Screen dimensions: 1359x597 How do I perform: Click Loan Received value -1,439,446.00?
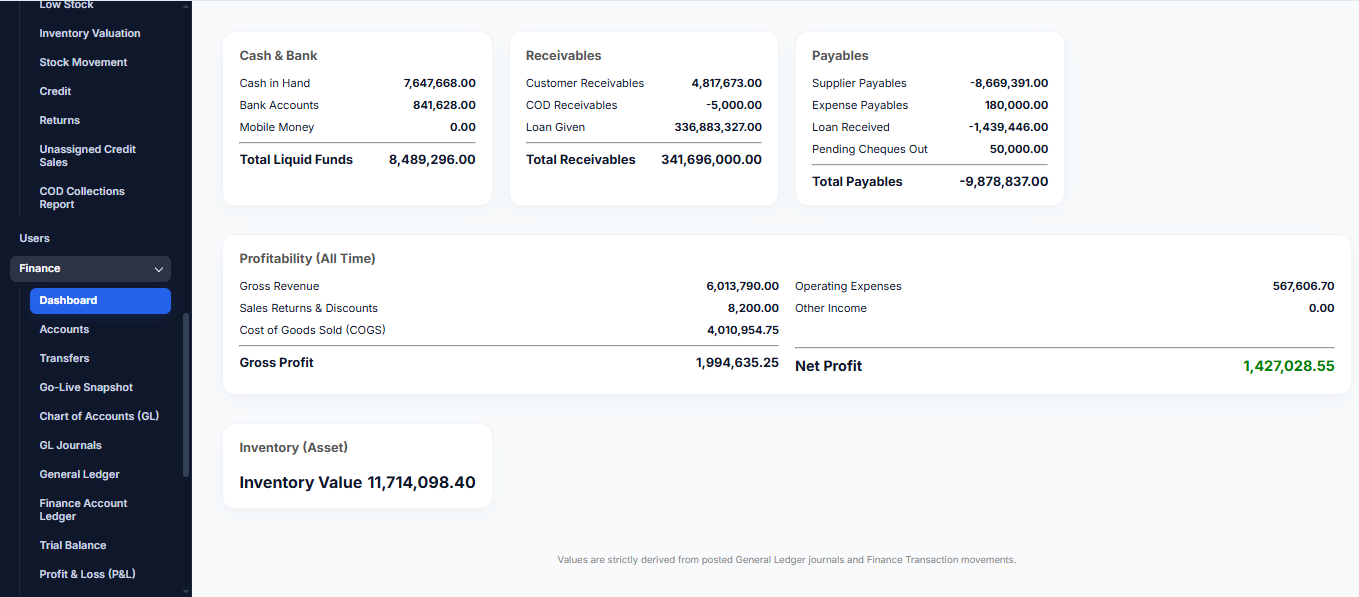[x=1008, y=127]
